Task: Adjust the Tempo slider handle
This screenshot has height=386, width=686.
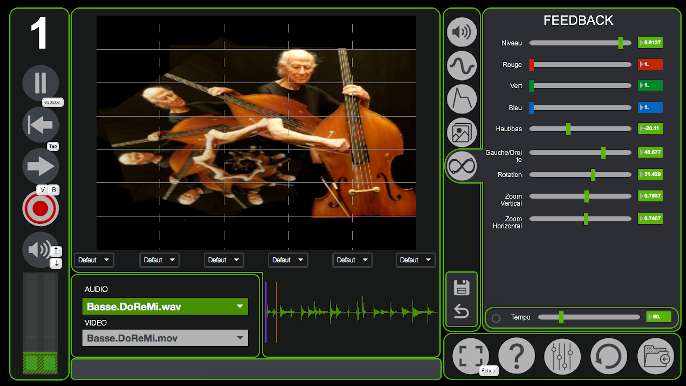Action: (x=561, y=317)
